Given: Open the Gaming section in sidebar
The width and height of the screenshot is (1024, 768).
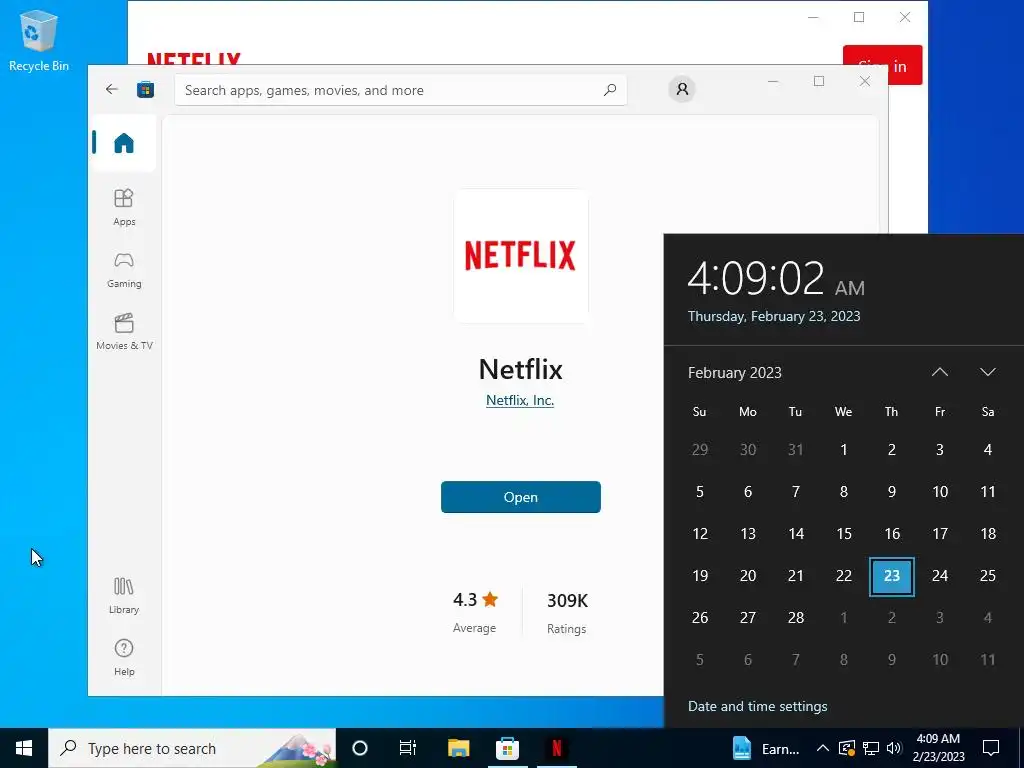Looking at the screenshot, I should coord(124,270).
